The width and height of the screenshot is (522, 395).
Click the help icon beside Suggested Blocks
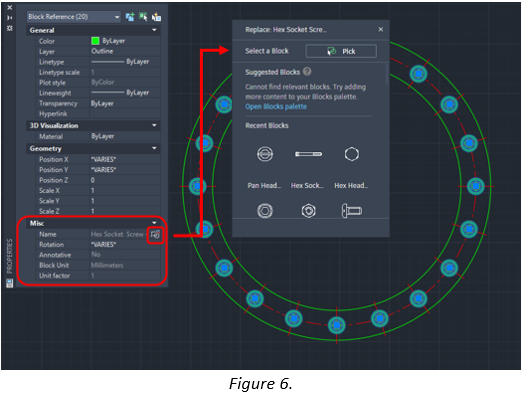307,71
